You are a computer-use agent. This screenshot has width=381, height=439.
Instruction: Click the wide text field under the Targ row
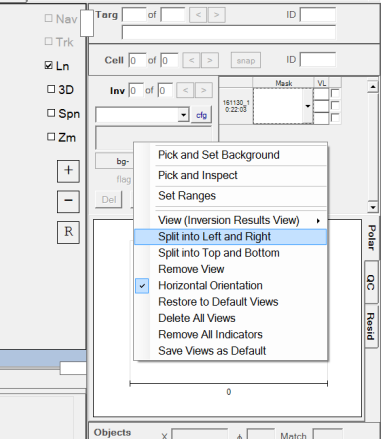point(229,32)
